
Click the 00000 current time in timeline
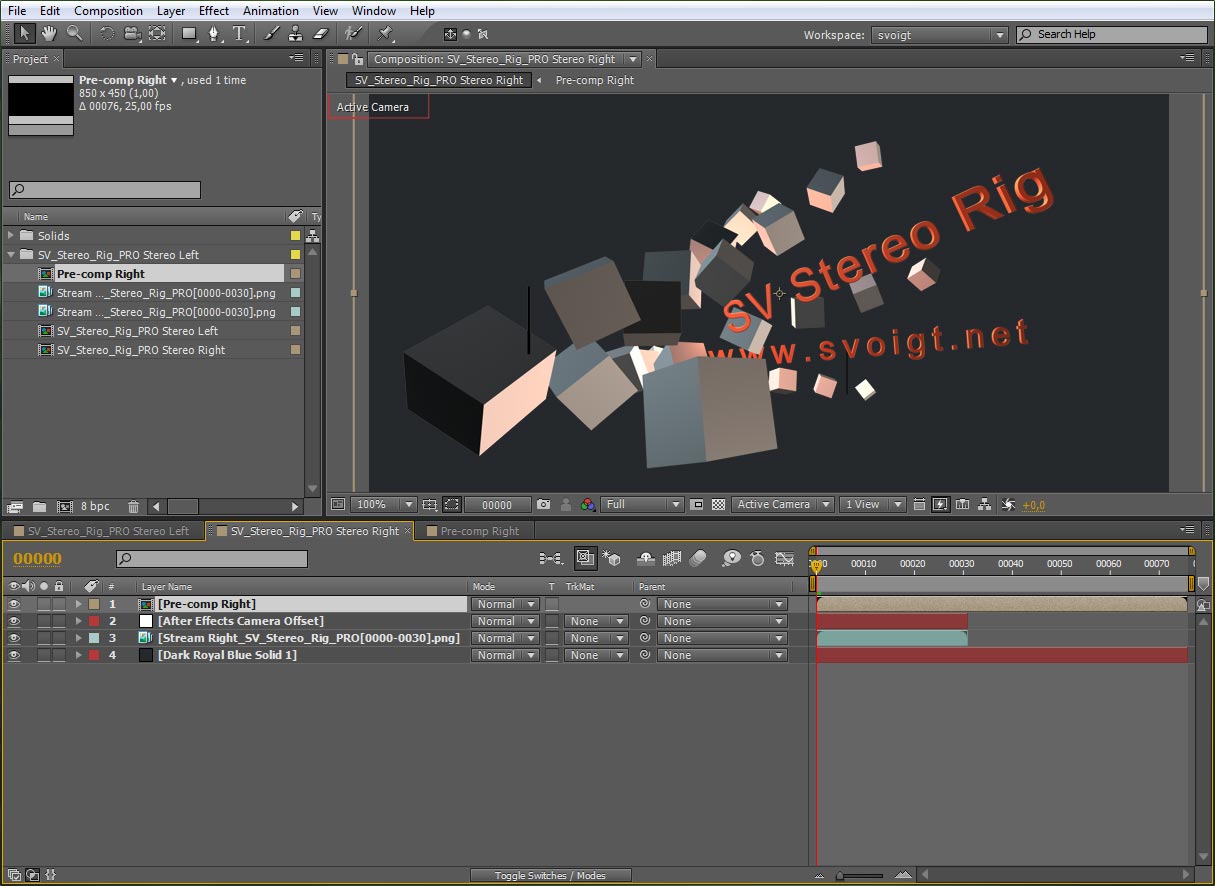click(37, 559)
